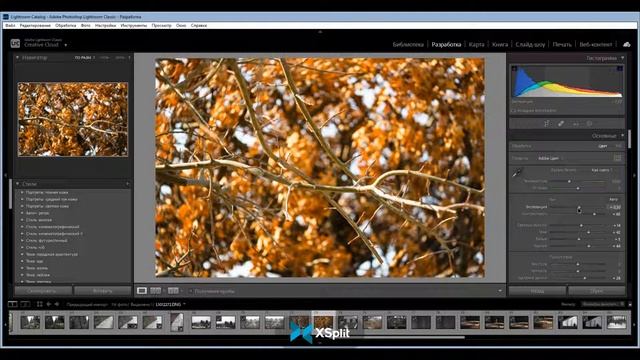Hide the right panel group arrow
Image resolution: width=640 pixels, height=360 pixels.
click(635, 176)
